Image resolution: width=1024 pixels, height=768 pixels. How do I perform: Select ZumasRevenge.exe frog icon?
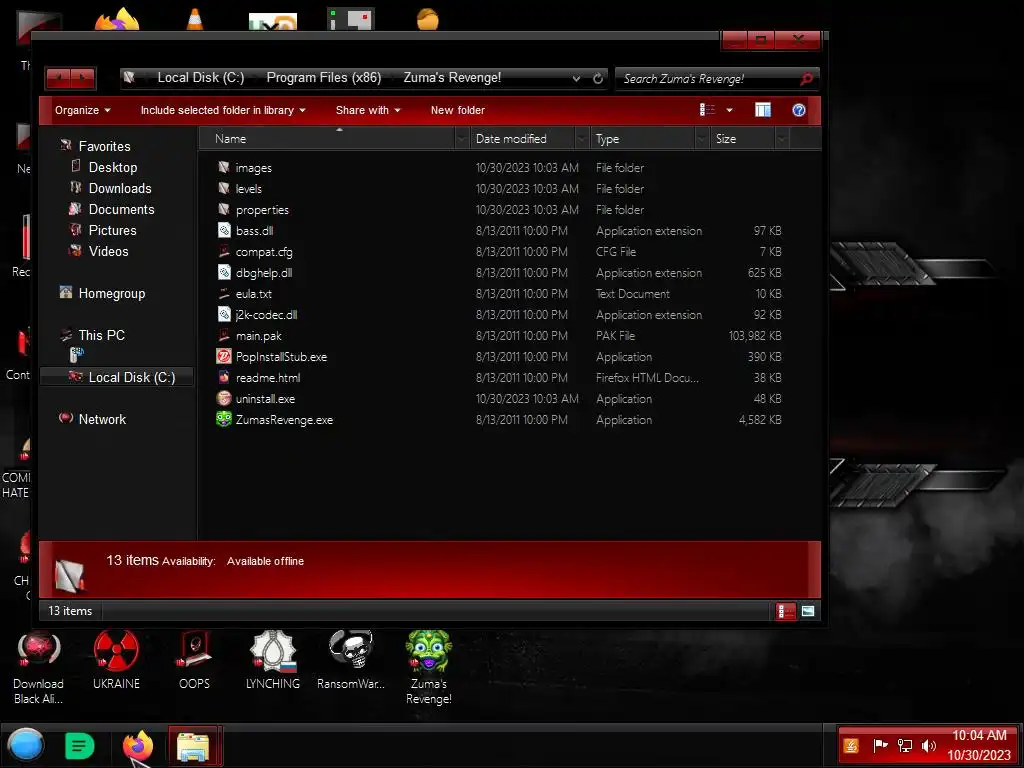[224, 419]
